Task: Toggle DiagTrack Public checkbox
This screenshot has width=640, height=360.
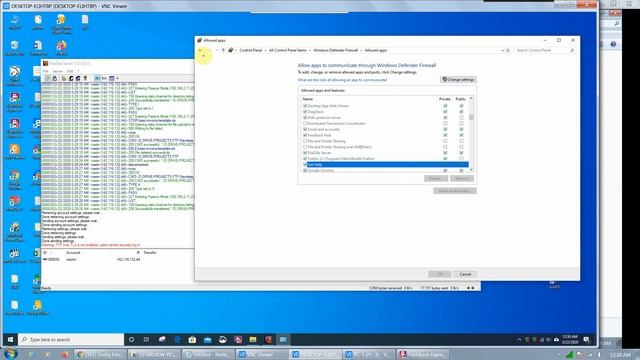Action: pyautogui.click(x=461, y=111)
